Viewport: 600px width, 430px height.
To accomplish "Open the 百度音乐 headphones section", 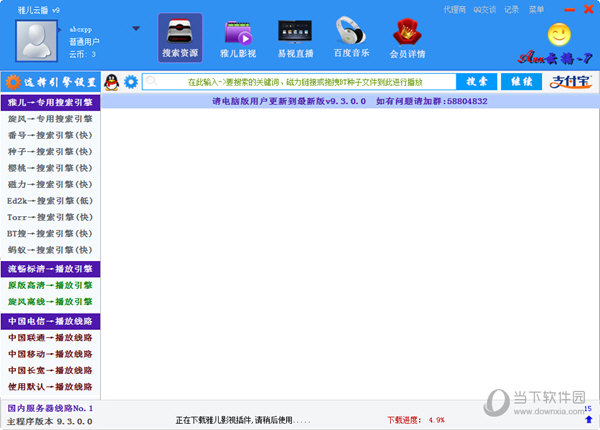I will tap(351, 37).
